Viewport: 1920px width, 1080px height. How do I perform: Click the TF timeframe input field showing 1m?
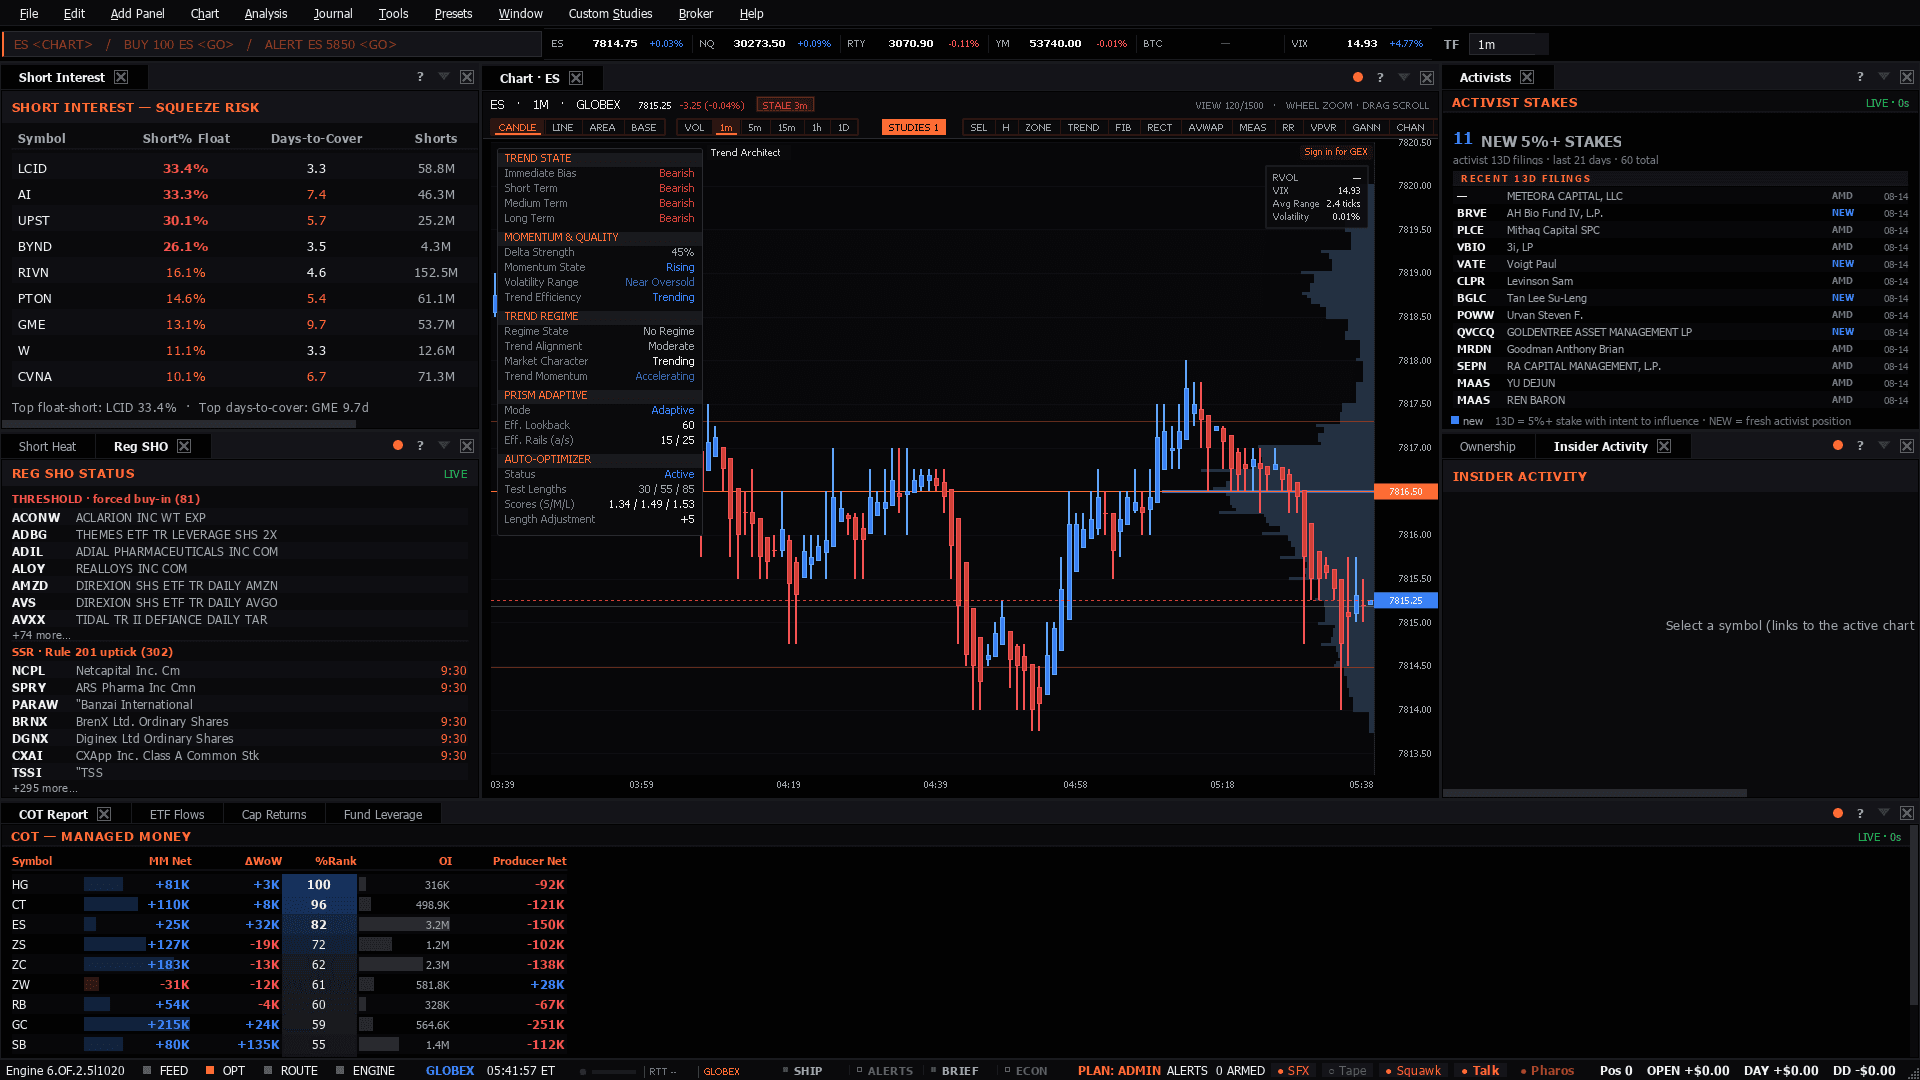[x=1509, y=44]
